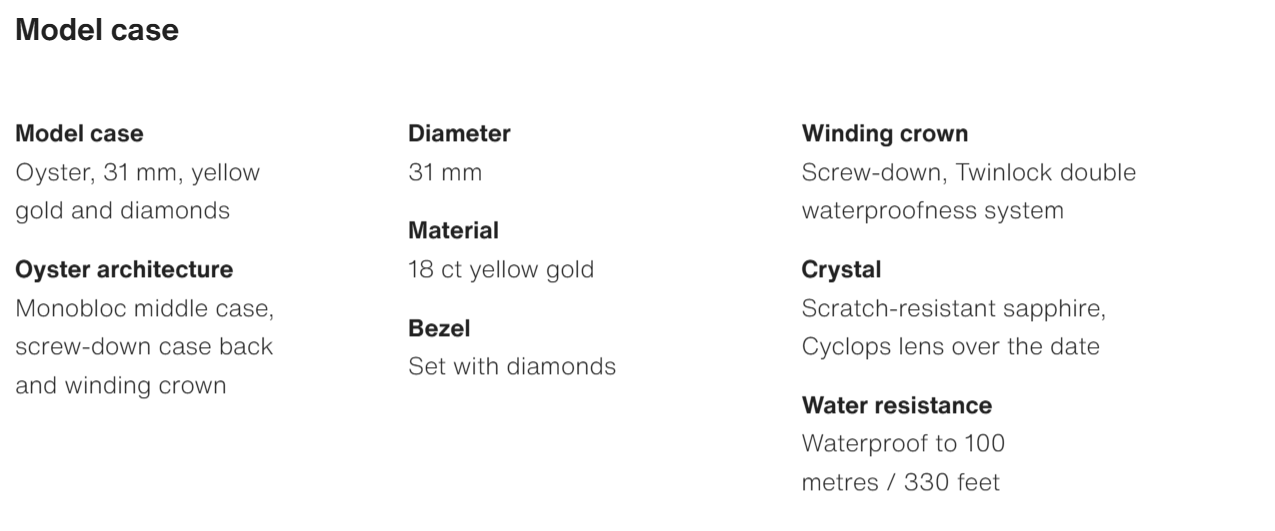Select the '18 ct yellow gold' value

coord(501,270)
